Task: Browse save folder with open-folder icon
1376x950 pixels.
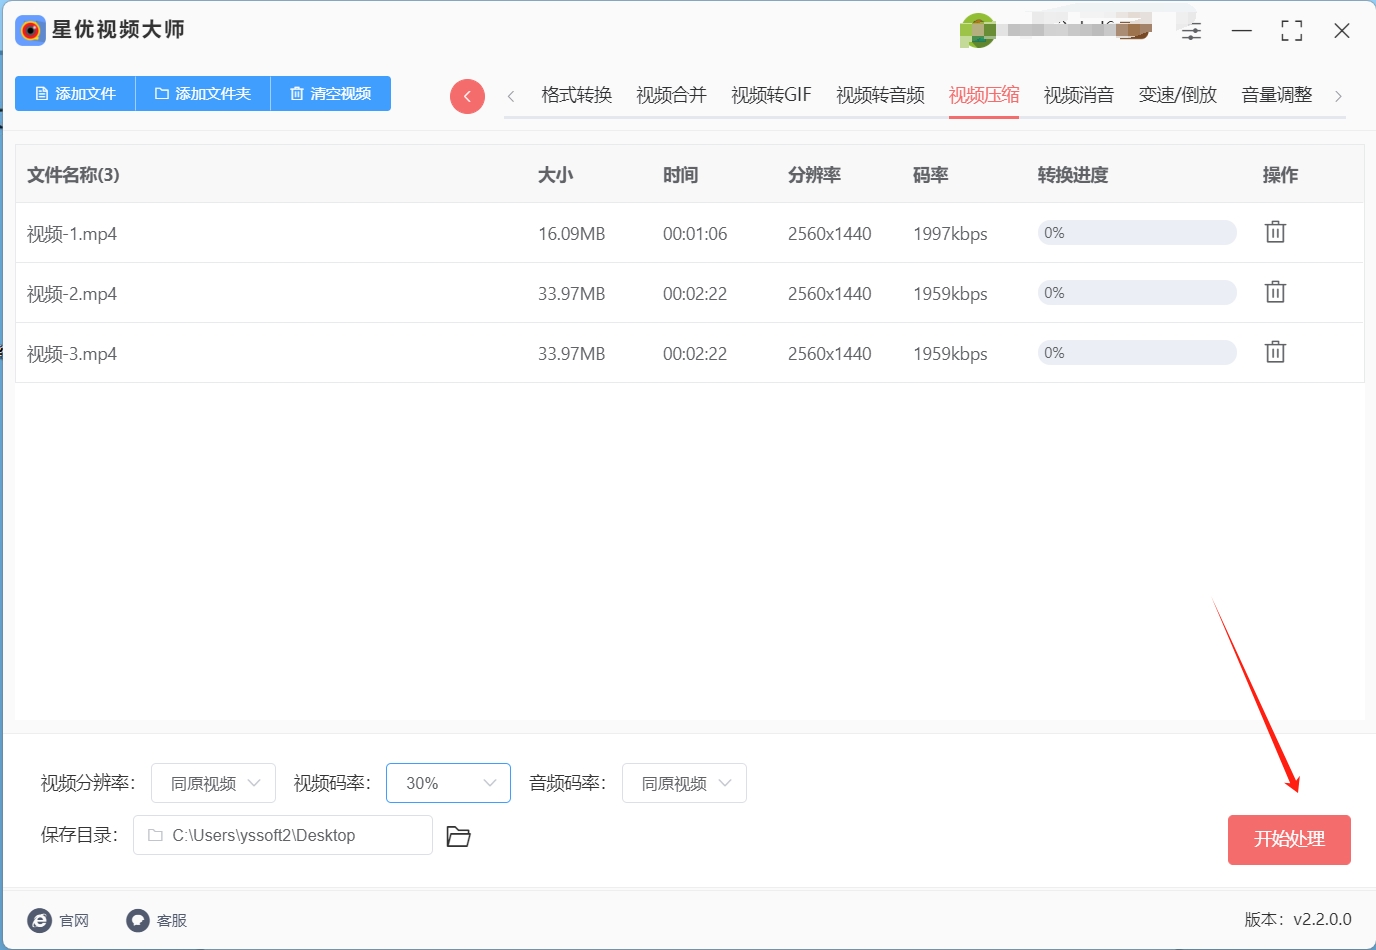Action: (x=458, y=836)
